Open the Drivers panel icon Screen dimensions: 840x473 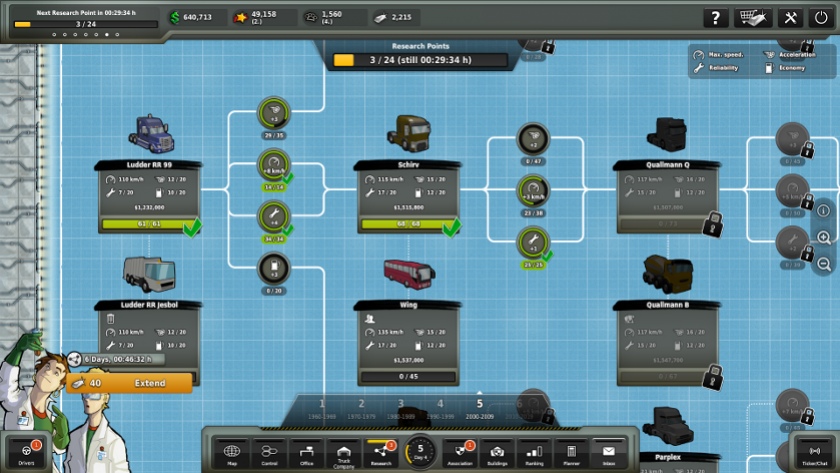pos(26,453)
